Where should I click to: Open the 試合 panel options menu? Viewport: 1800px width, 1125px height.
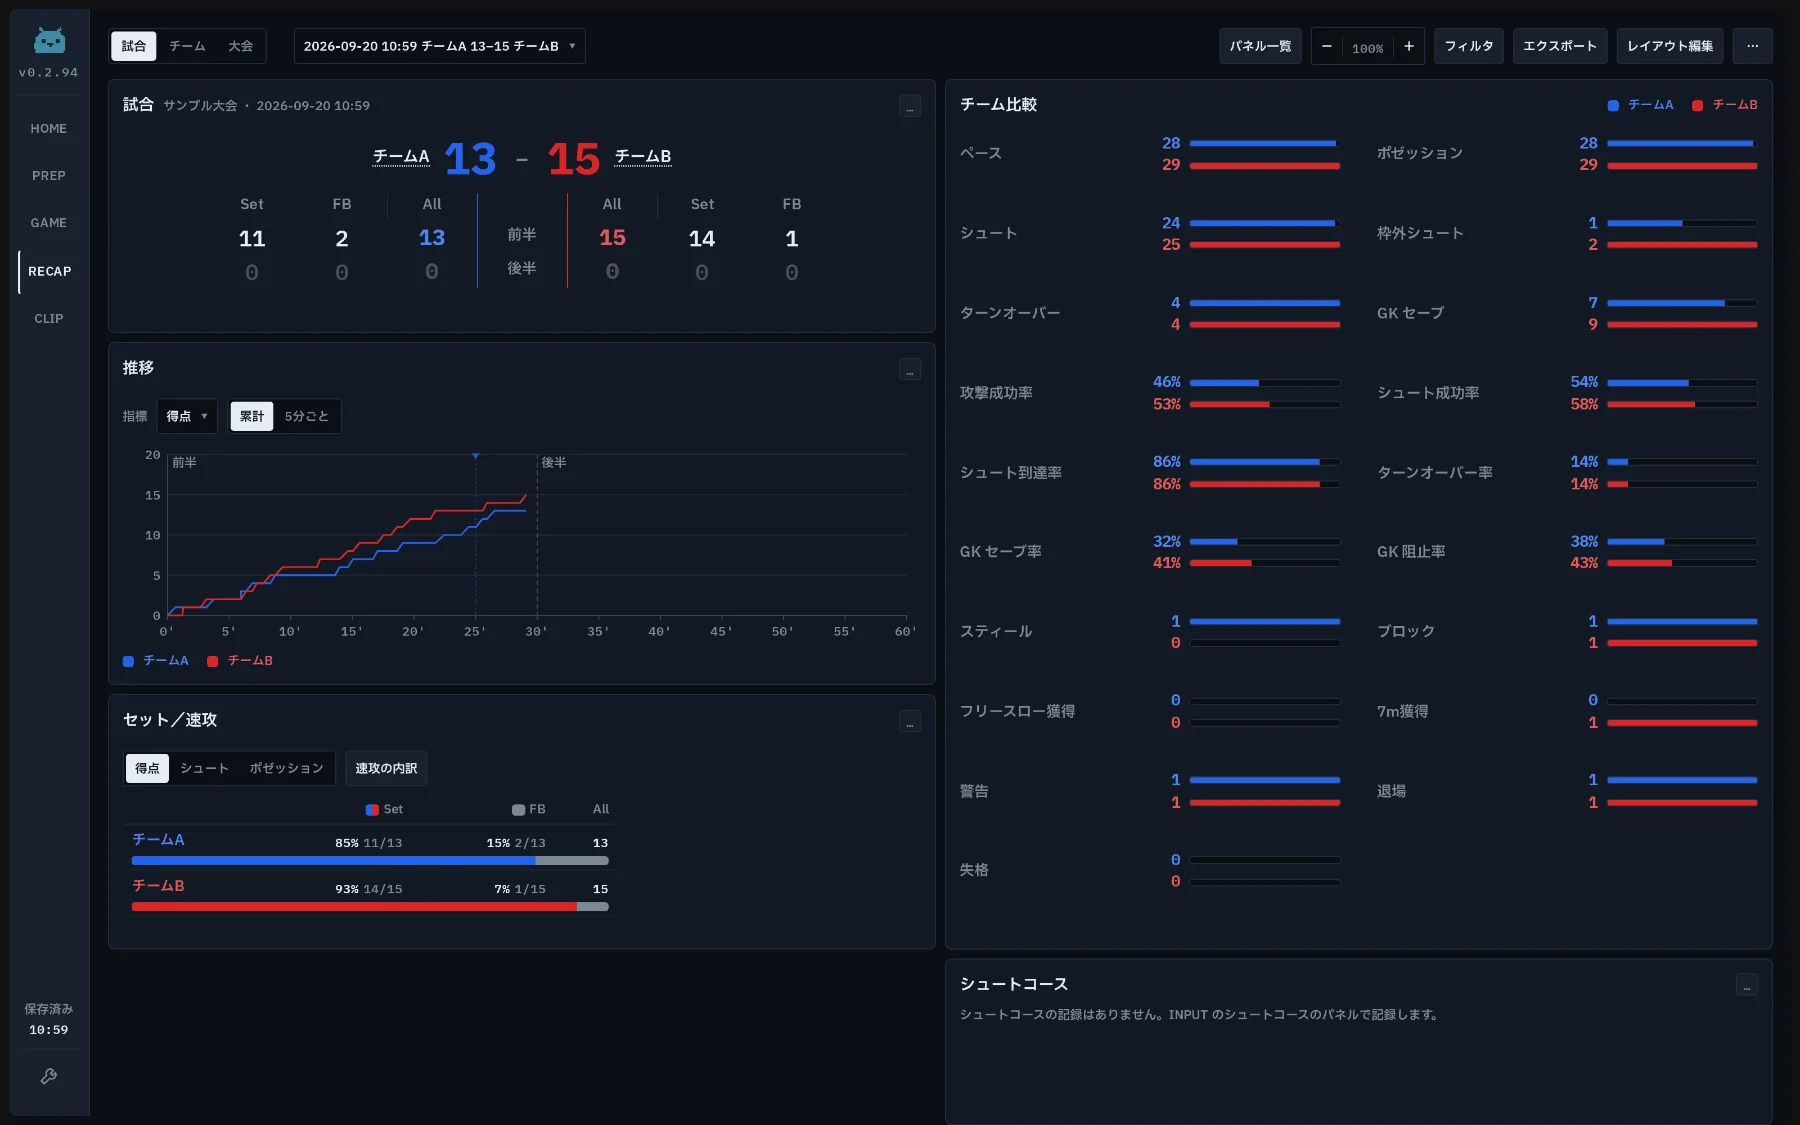coord(909,106)
